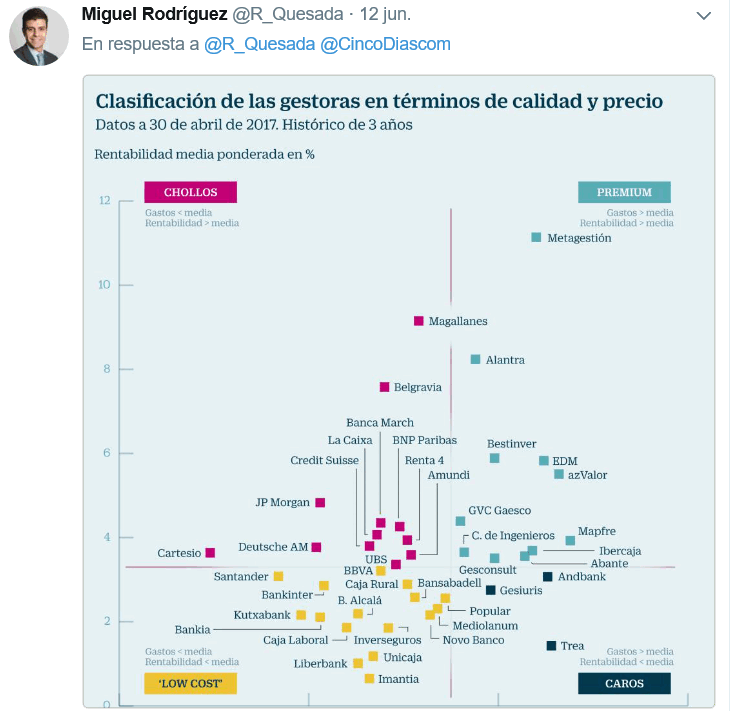Click the teal PREMIUM quadrant label

click(x=624, y=192)
